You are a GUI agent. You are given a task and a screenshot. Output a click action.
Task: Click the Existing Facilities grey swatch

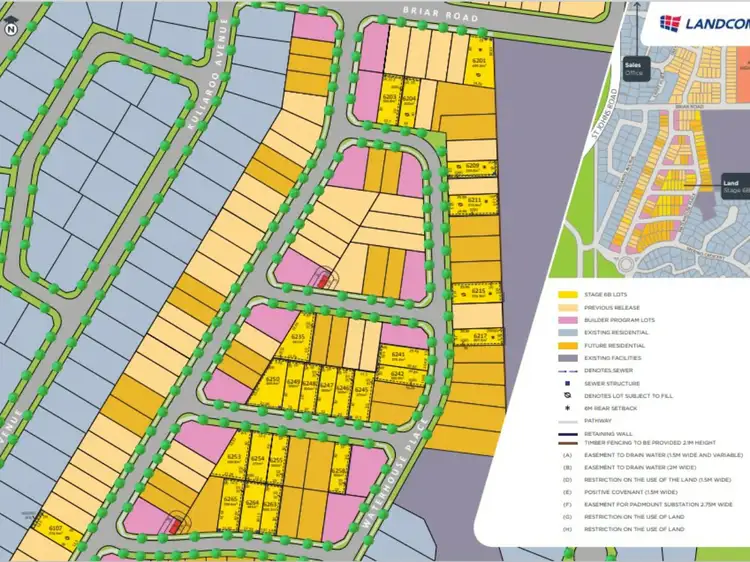coord(566,357)
